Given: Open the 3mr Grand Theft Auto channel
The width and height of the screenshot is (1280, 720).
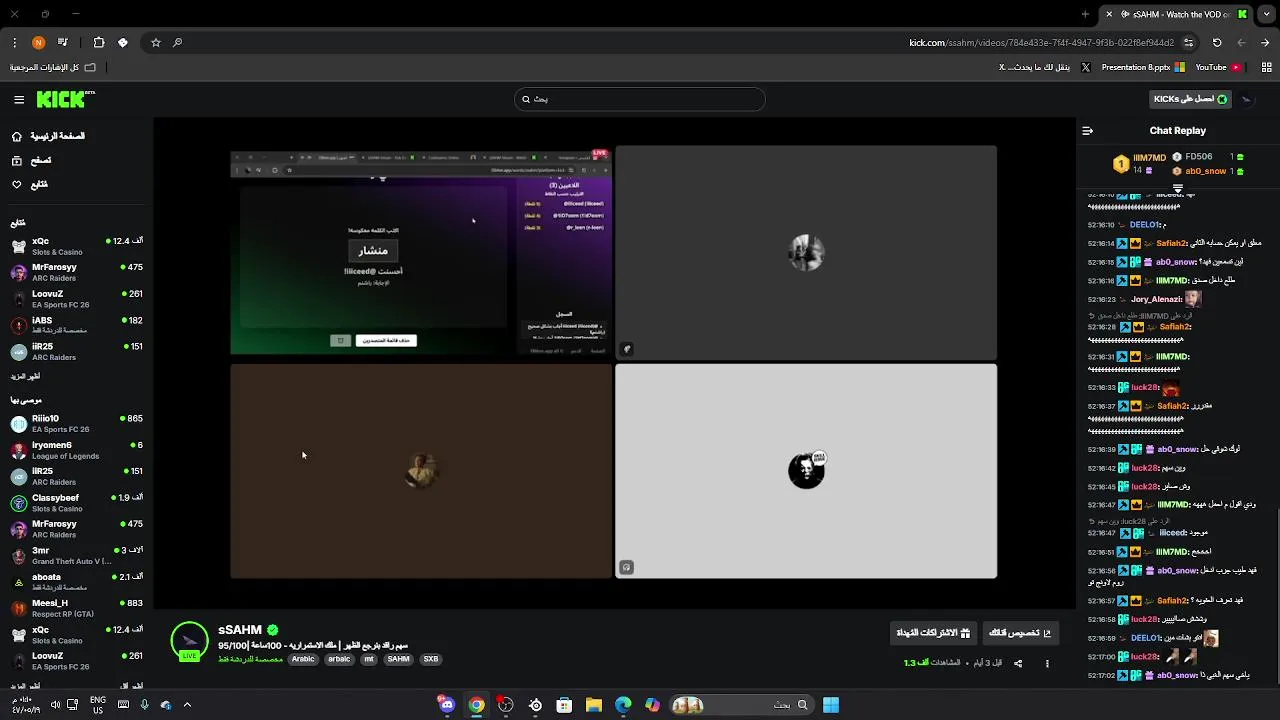Looking at the screenshot, I should [x=76, y=555].
